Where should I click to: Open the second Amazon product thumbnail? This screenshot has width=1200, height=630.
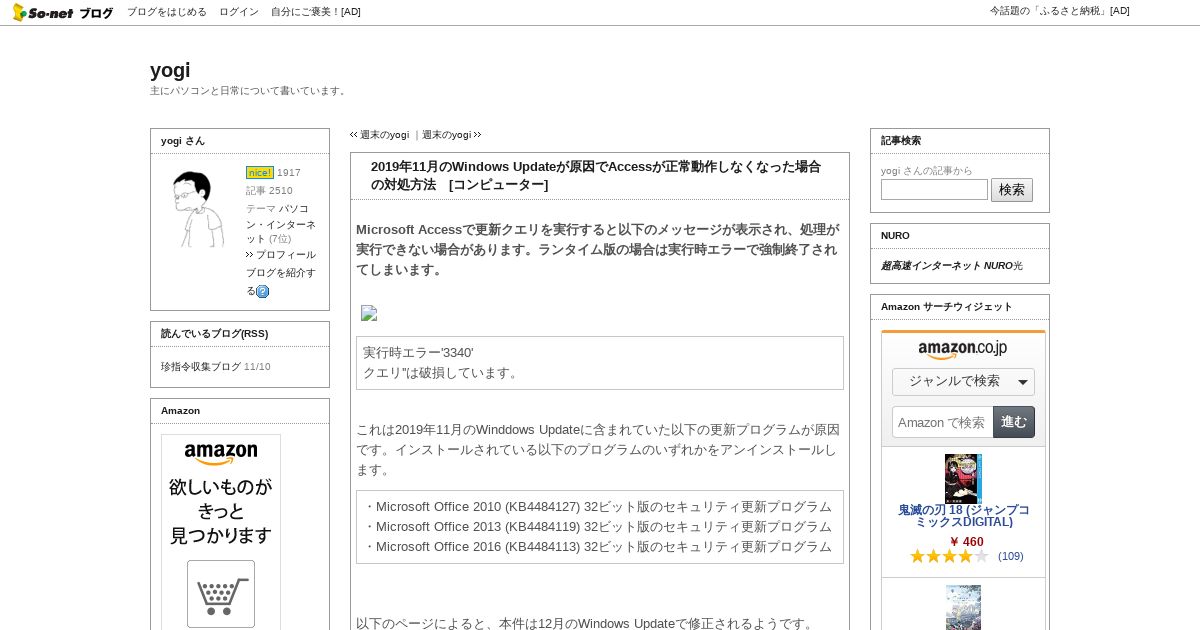pyautogui.click(x=963, y=607)
